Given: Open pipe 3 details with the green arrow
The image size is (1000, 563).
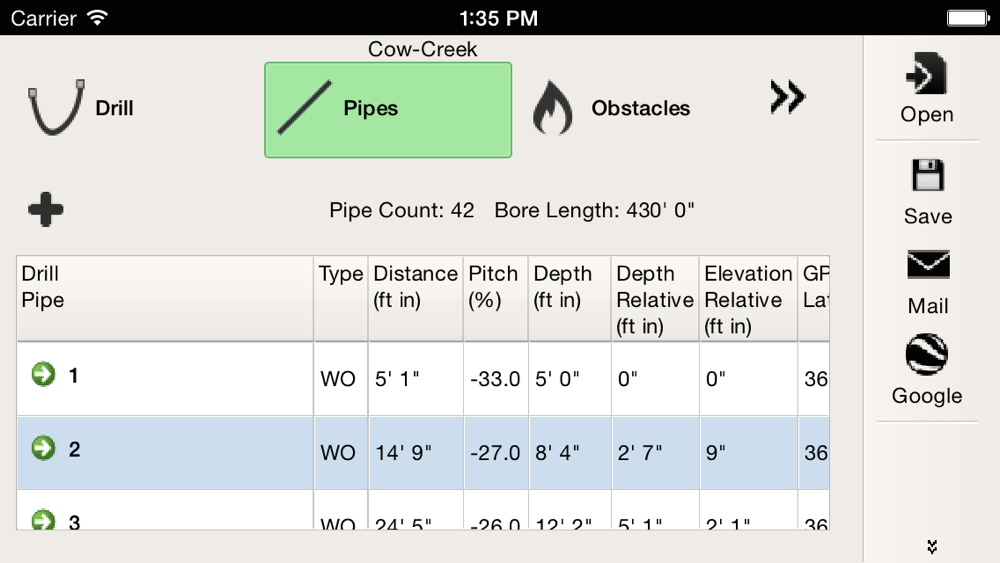Looking at the screenshot, I should 43,520.
